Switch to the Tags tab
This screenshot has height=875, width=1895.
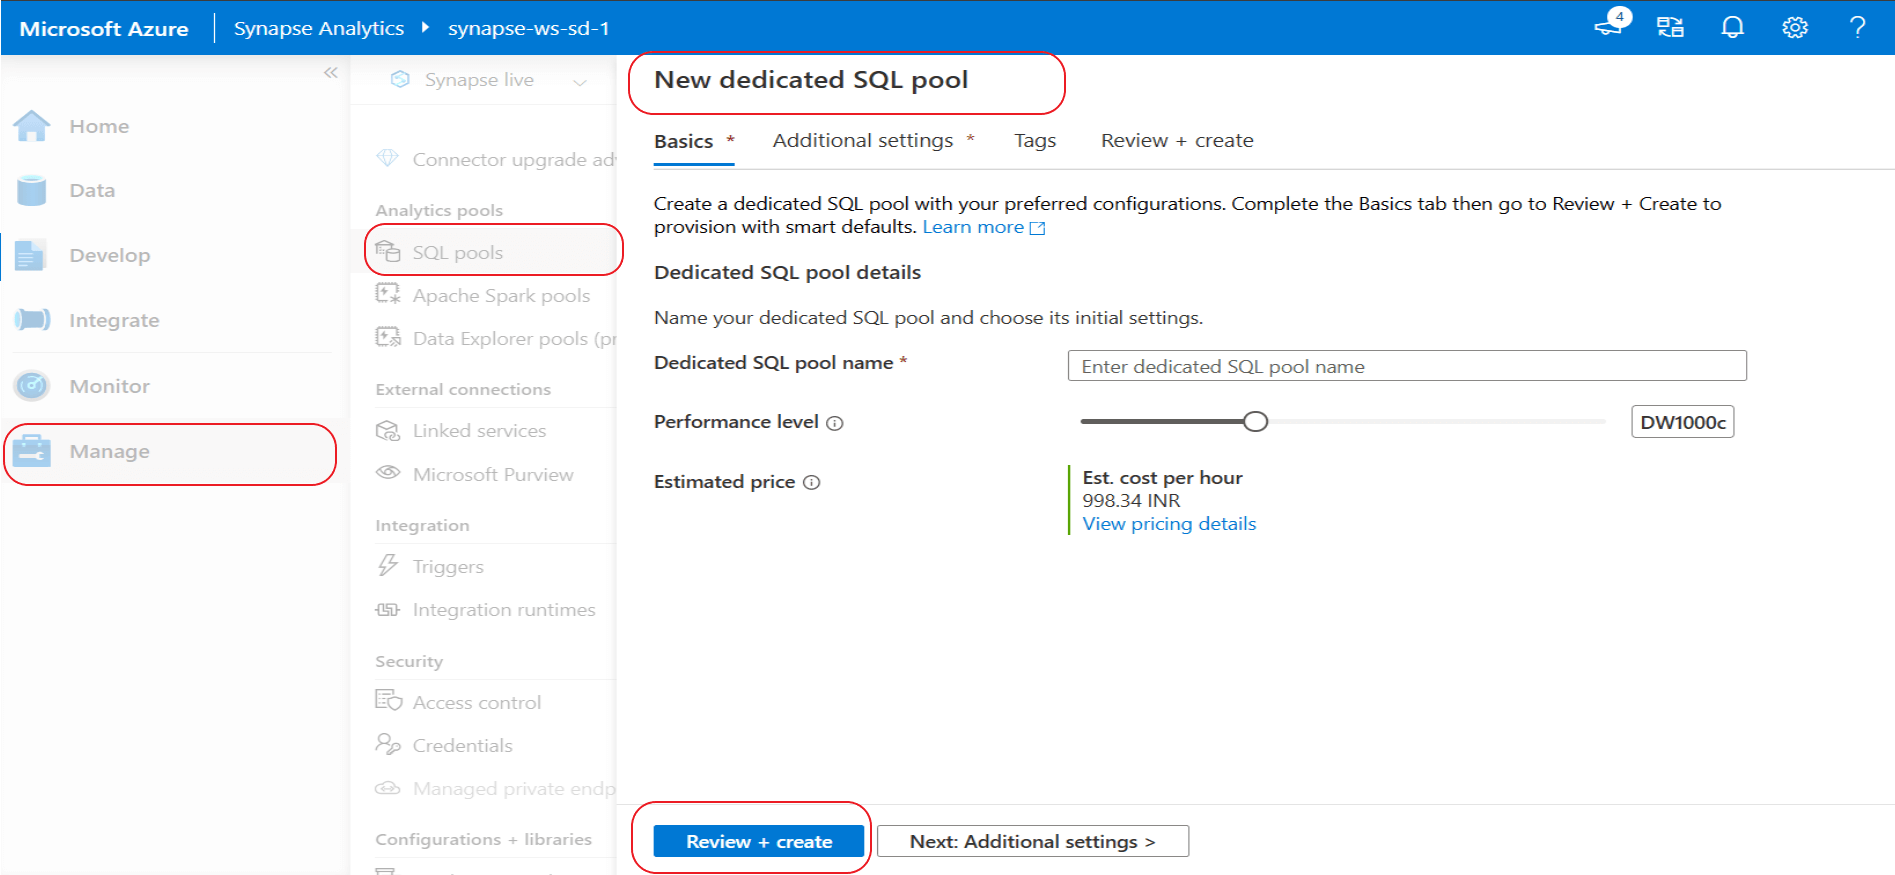[1034, 141]
